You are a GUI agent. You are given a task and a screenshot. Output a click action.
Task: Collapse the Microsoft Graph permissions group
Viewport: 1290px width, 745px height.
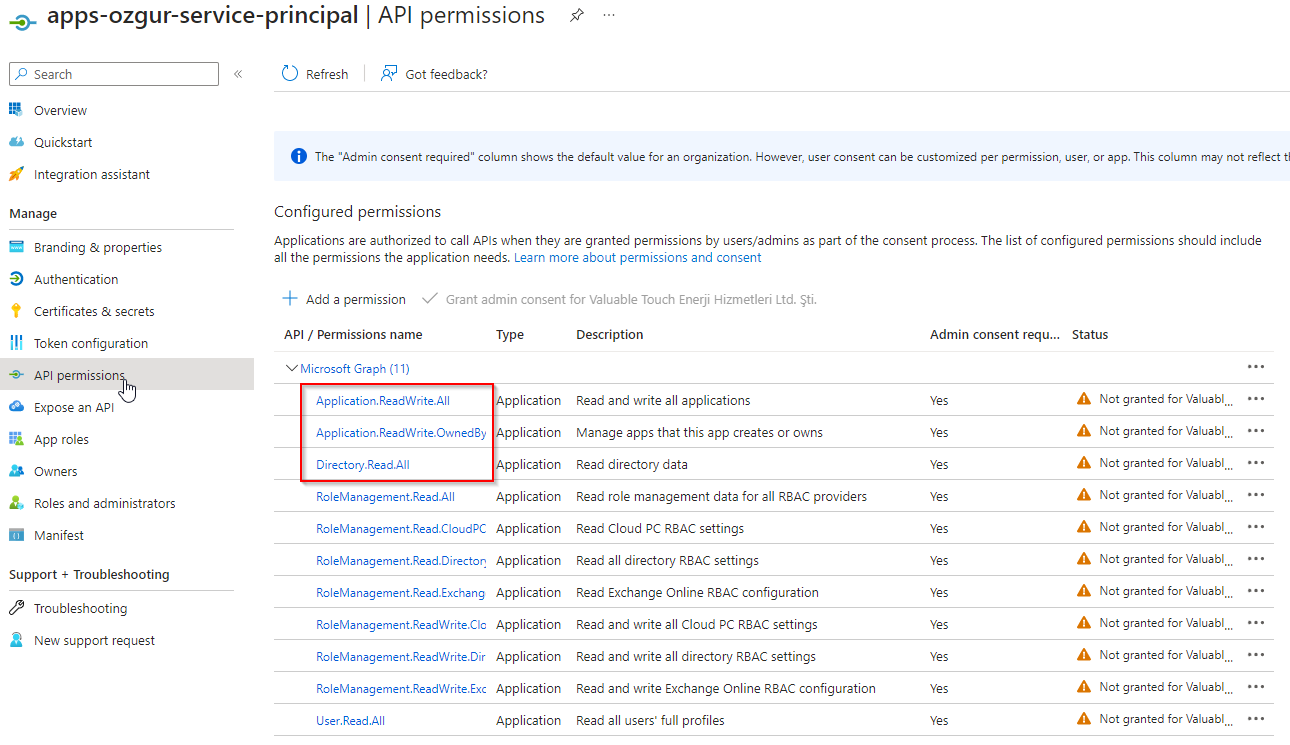(290, 367)
